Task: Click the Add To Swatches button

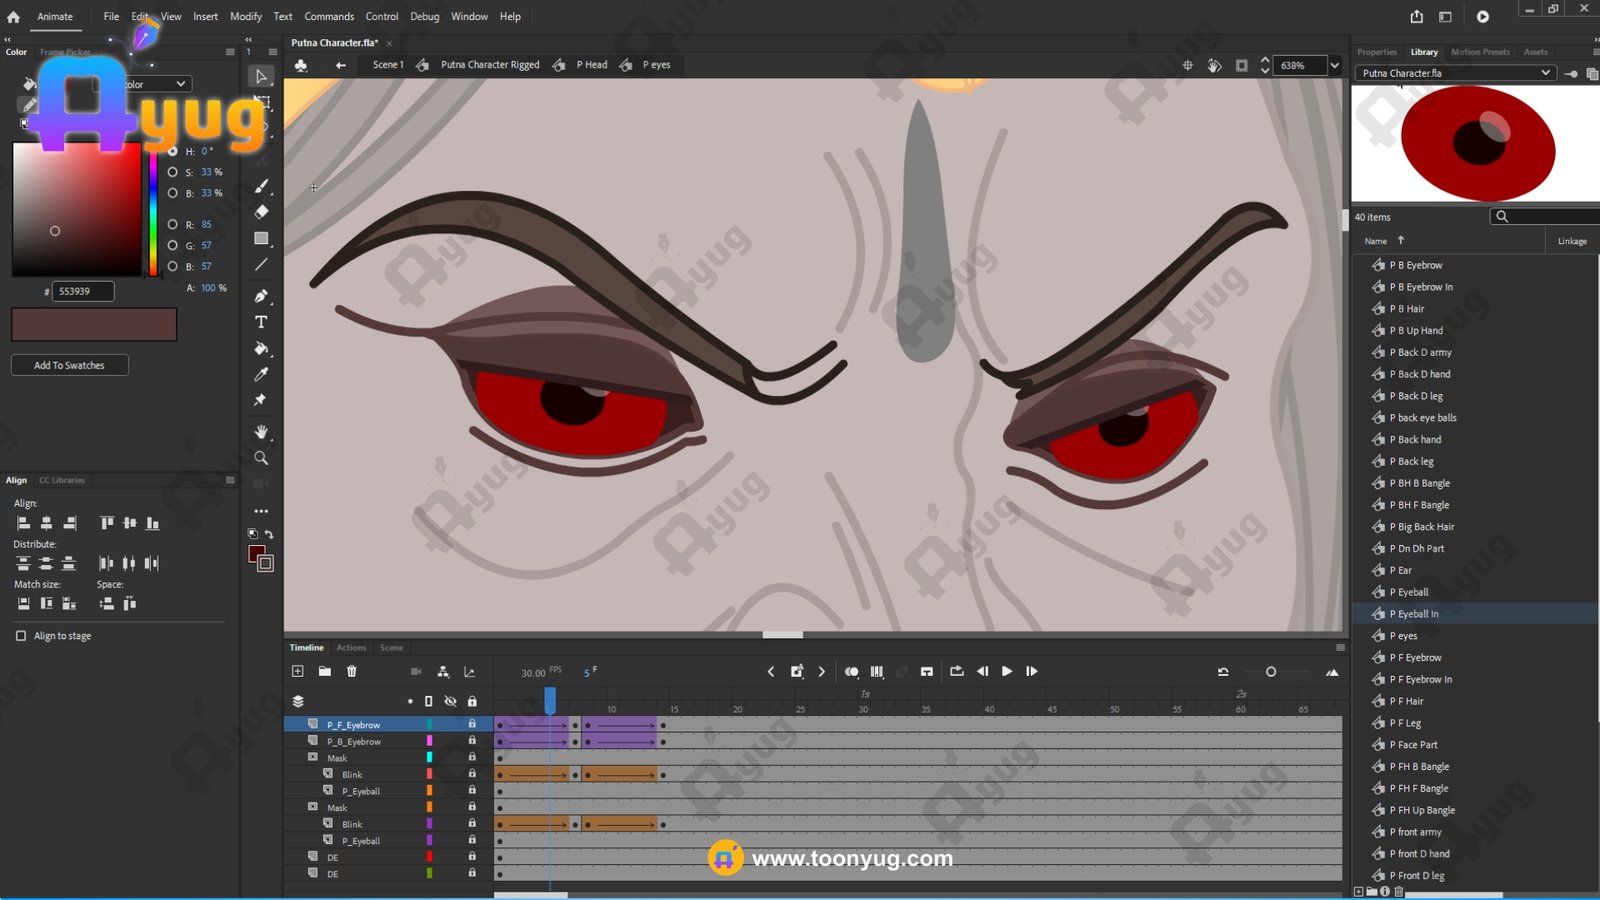Action: pos(69,366)
